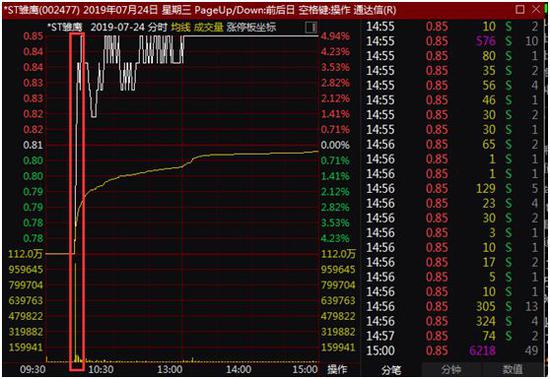Open the 操作 menu below the chart
The image size is (550, 379).
click(x=337, y=369)
